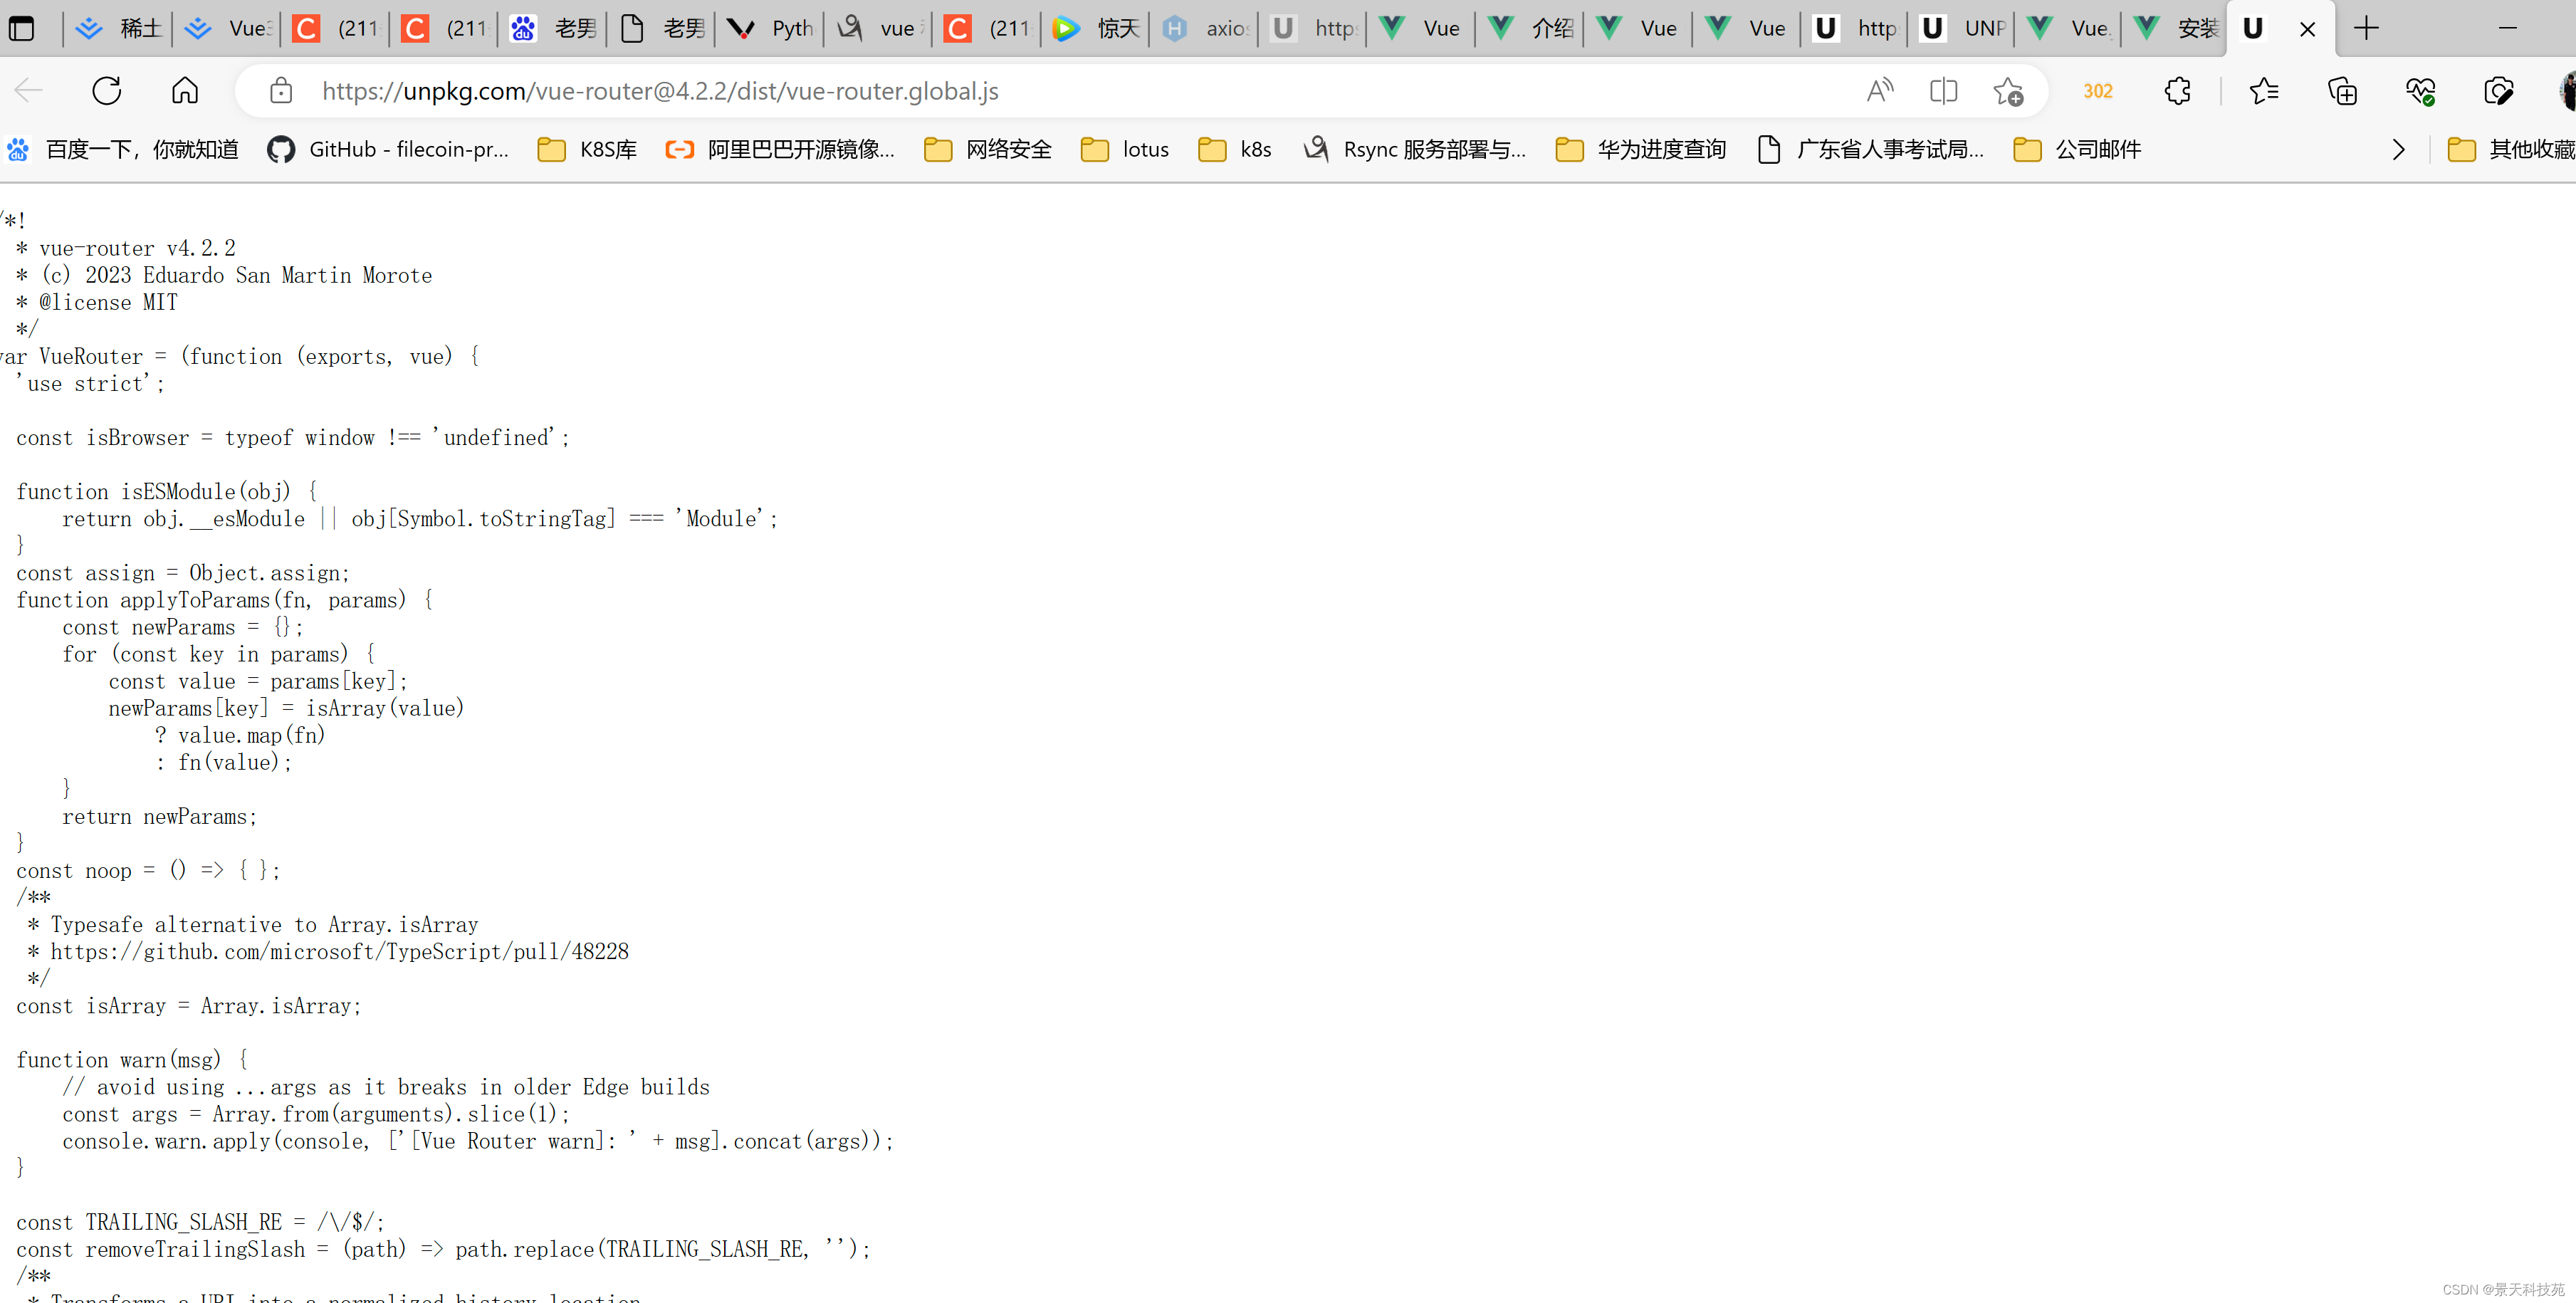Click text 'const isArray = Array.isArray;'
The image size is (2576, 1303).
[189, 1006]
